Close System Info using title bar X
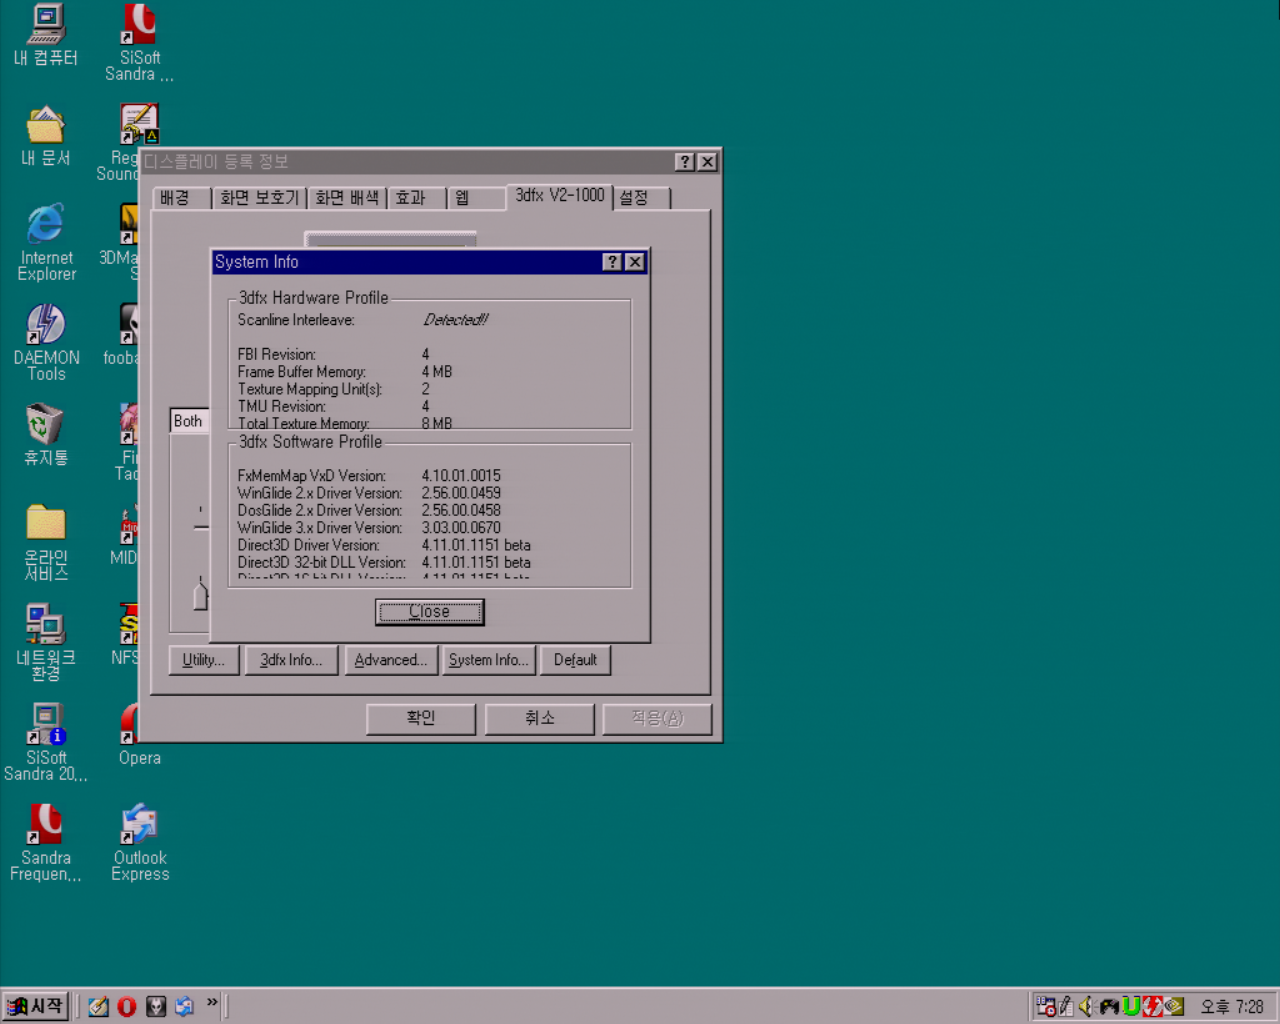This screenshot has height=1024, width=1280. (635, 262)
